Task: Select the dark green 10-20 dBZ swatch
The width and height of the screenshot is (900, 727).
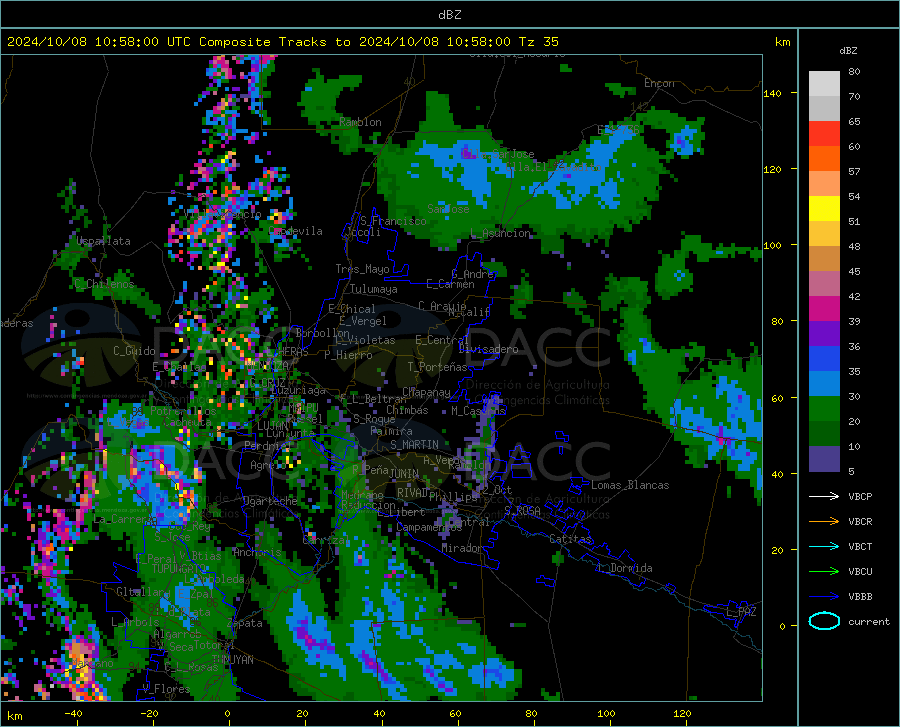Action: pos(824,434)
